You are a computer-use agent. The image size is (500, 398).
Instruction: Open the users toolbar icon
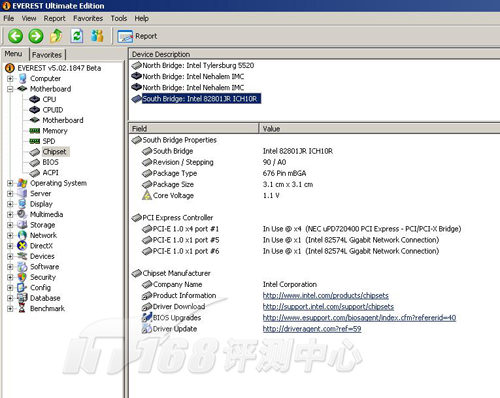click(x=97, y=36)
